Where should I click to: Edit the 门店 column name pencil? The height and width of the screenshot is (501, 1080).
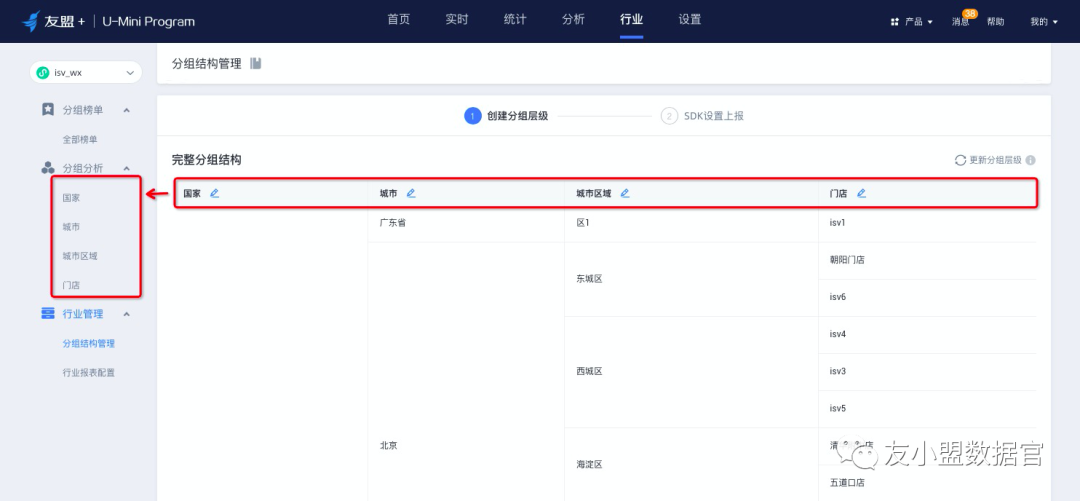pos(861,193)
